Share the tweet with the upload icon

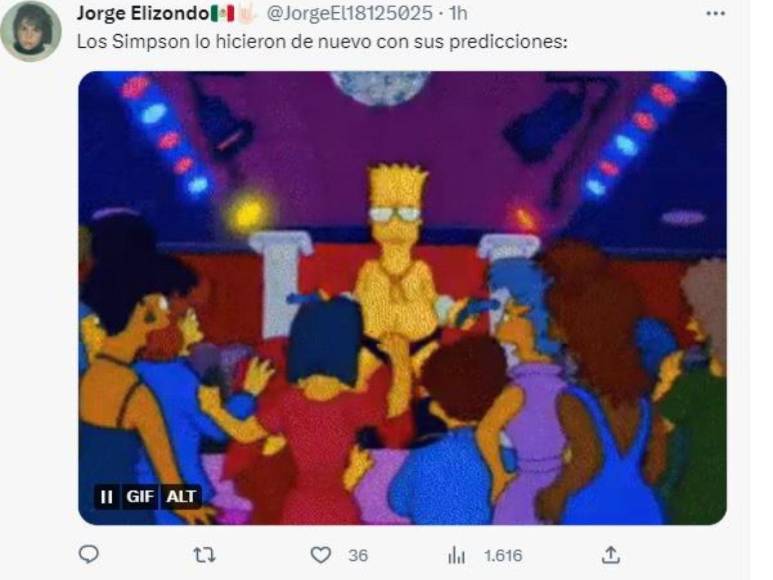tap(610, 555)
